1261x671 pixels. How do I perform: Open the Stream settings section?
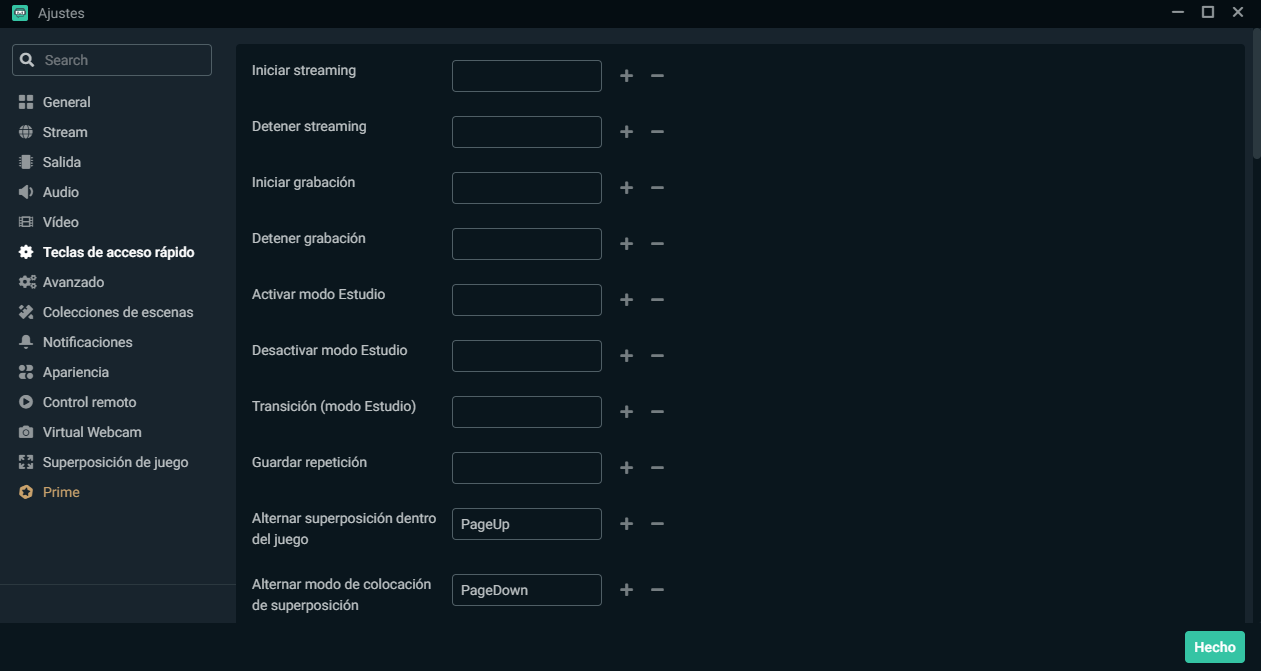tap(63, 131)
